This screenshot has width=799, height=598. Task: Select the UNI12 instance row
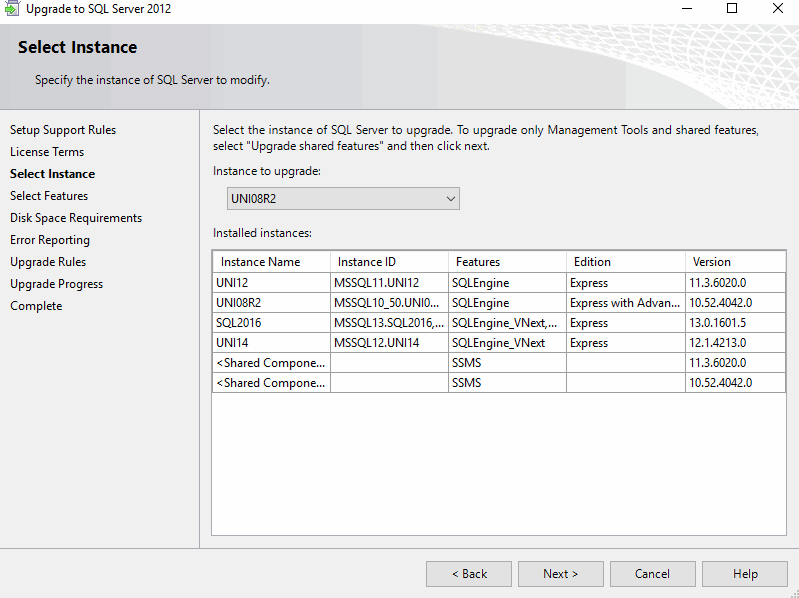(270, 283)
